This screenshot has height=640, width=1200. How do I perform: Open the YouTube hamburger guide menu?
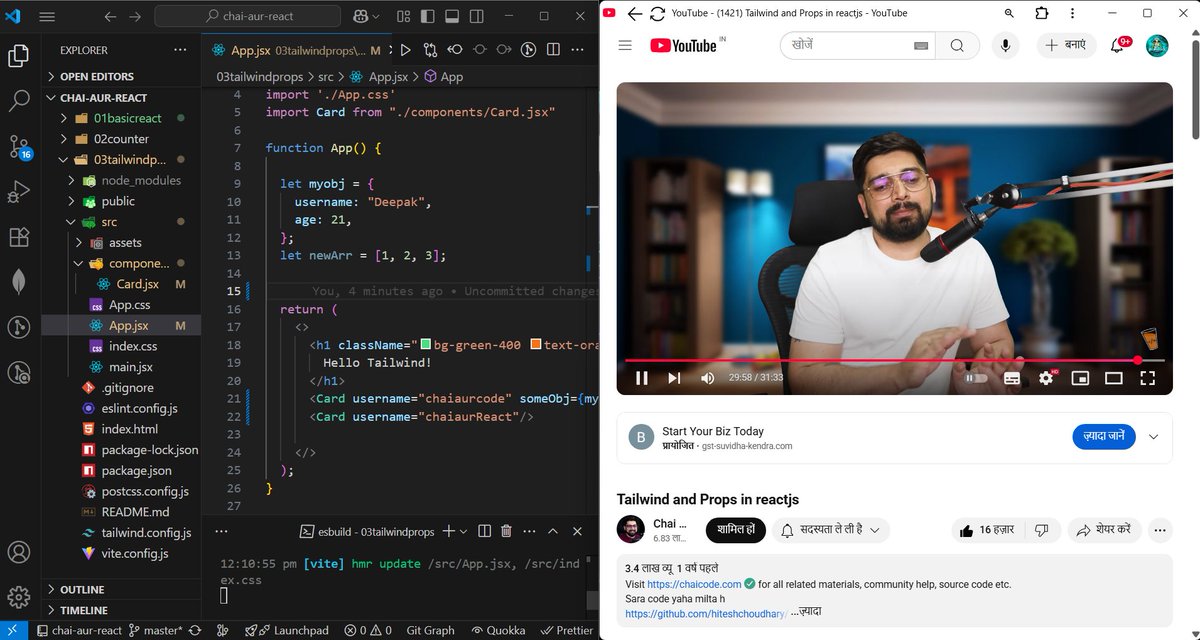(625, 45)
